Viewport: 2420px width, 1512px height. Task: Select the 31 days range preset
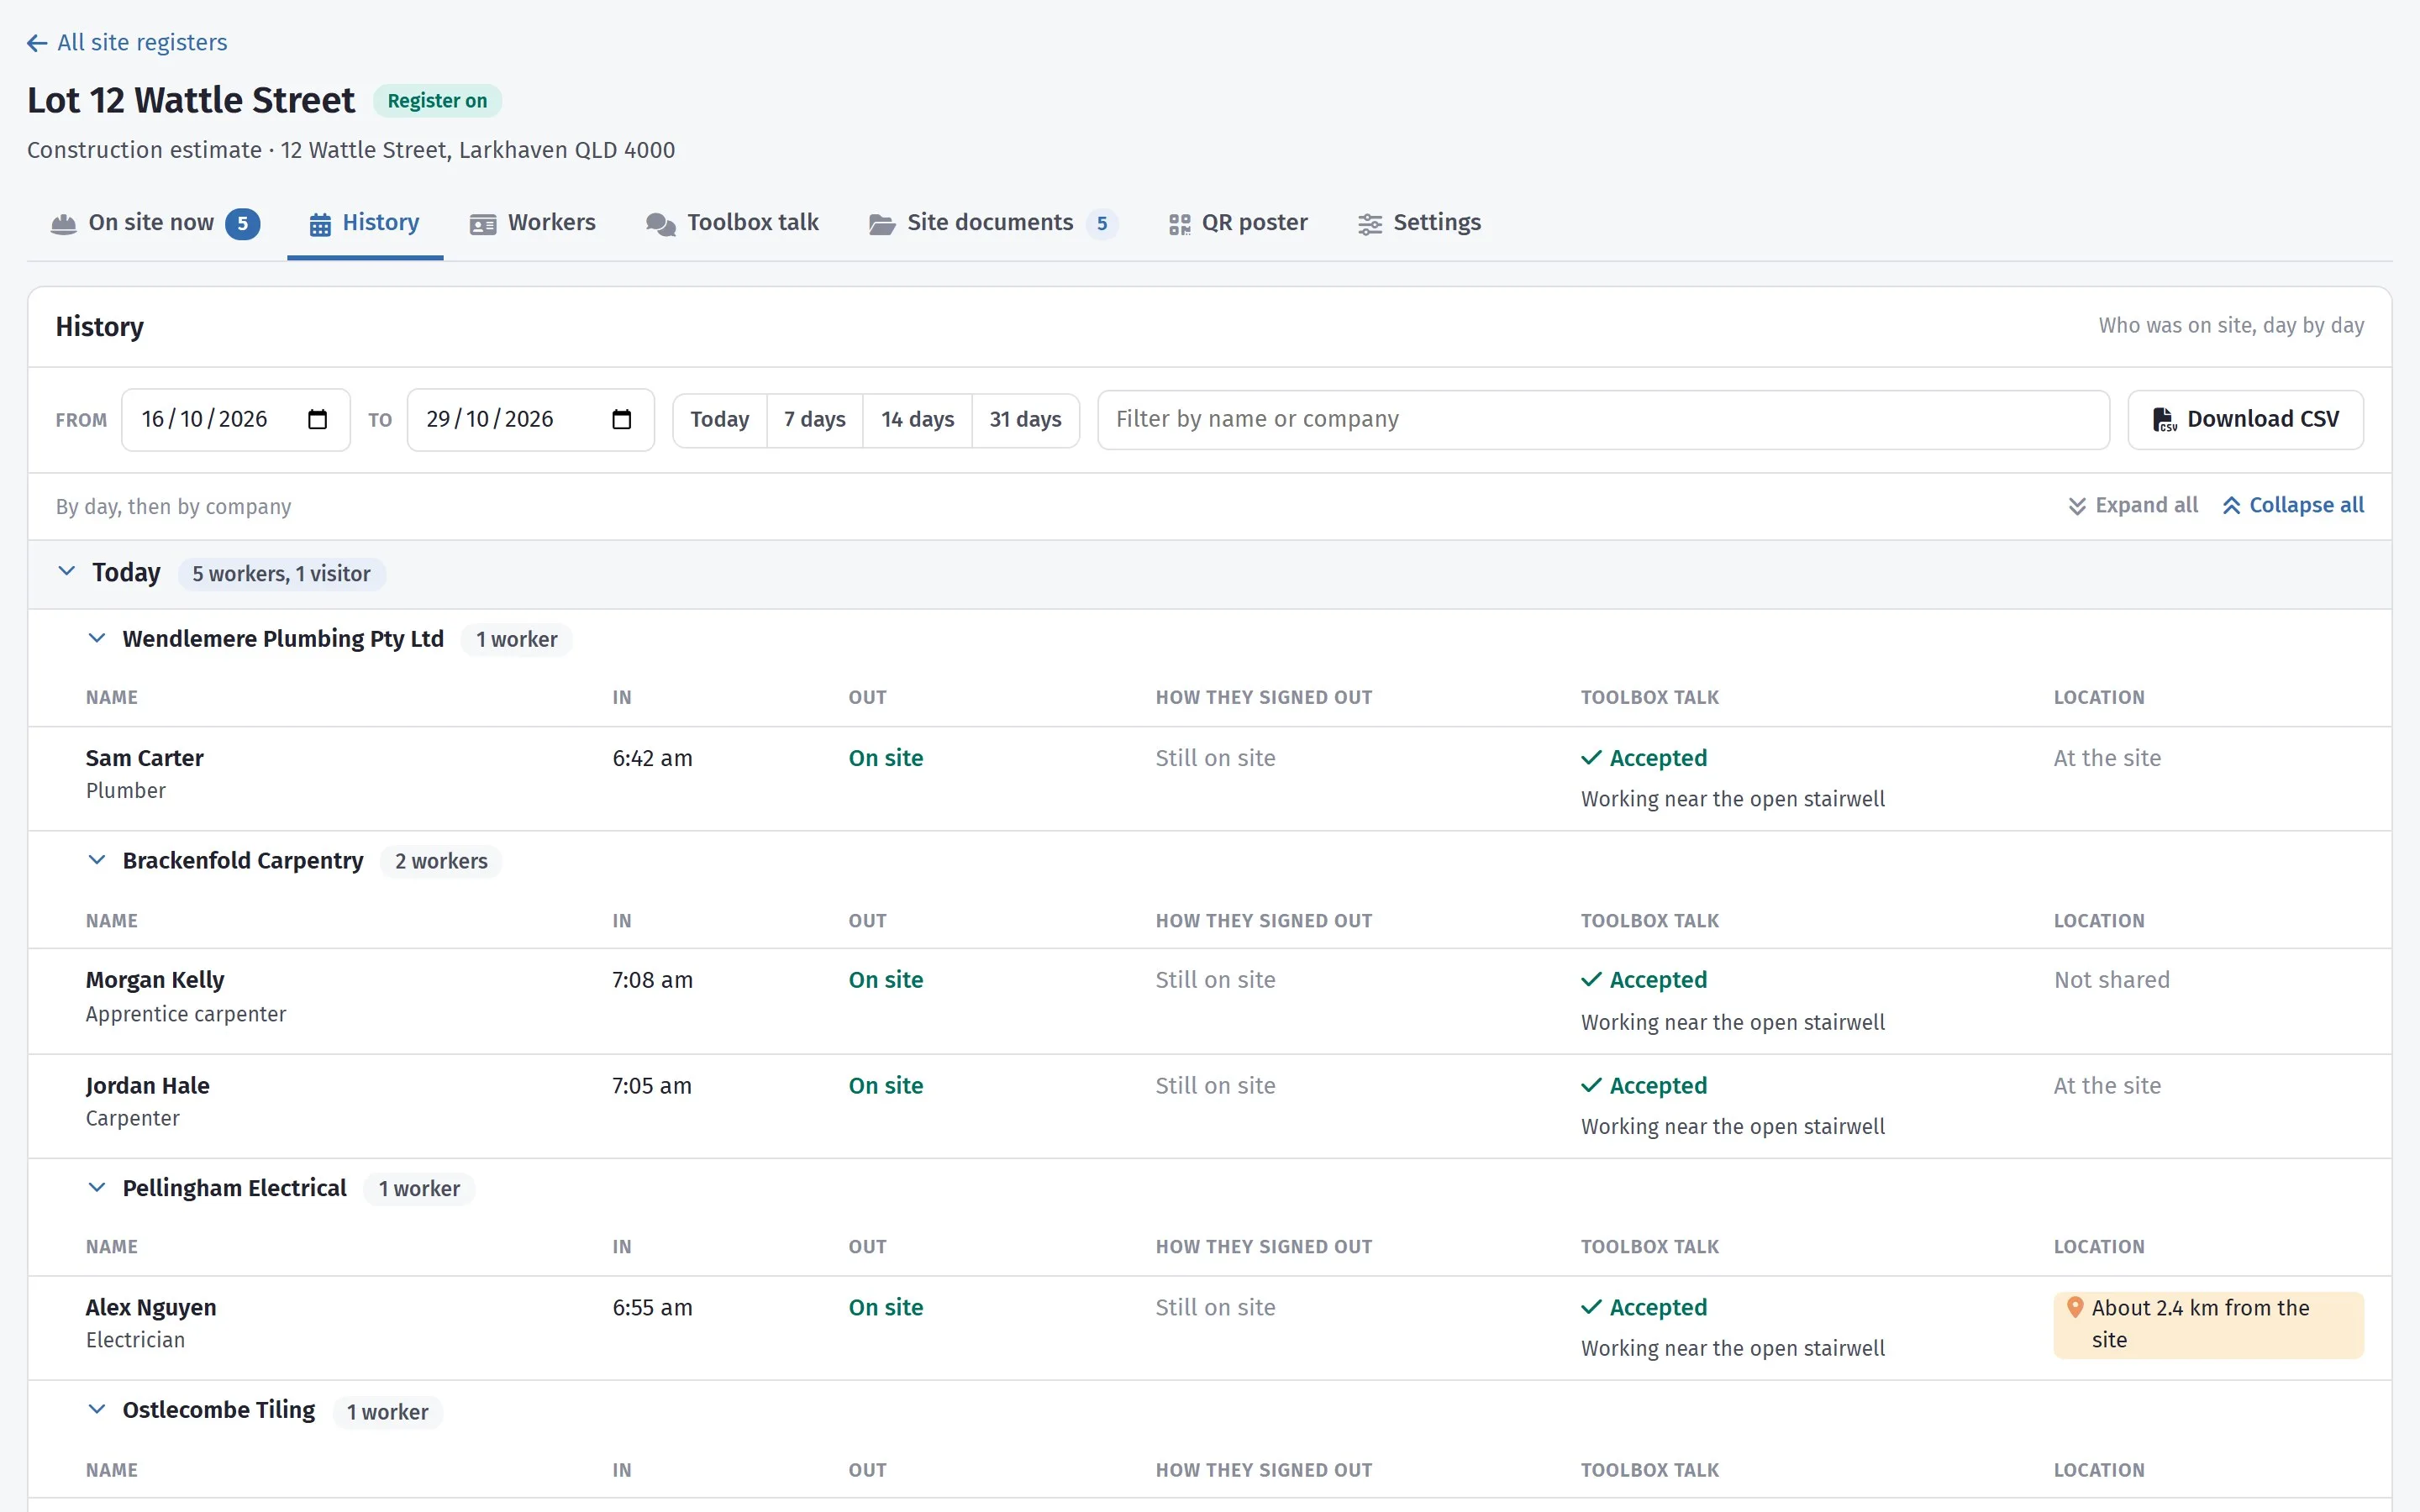(1025, 420)
